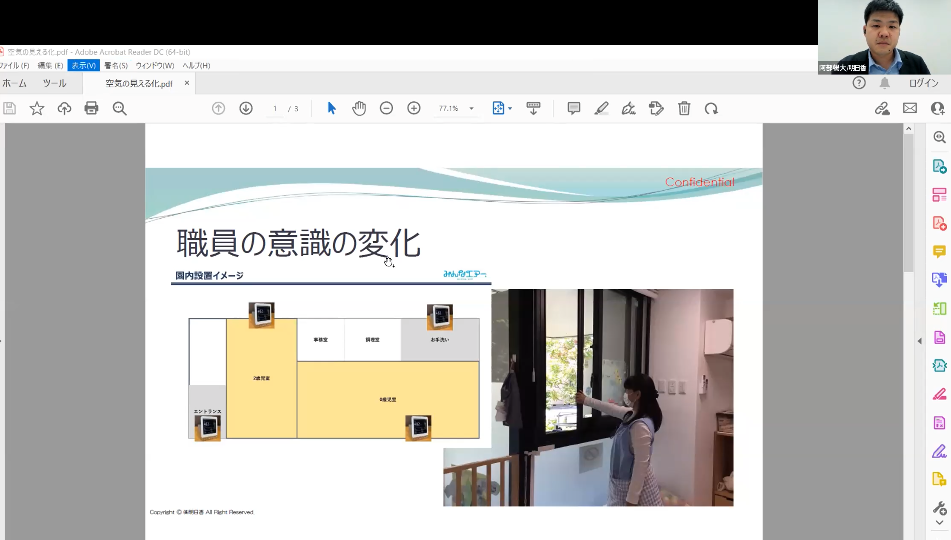Click the slide title 職員の意識の変化

298,243
